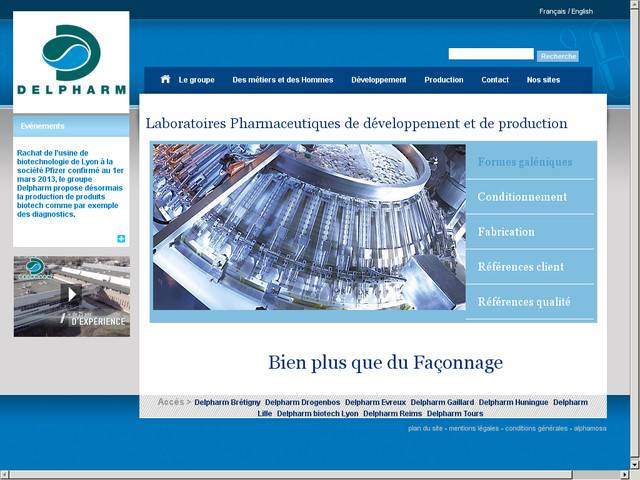Screen dimensions: 640x480
Task: Click the search input field
Action: (491, 54)
